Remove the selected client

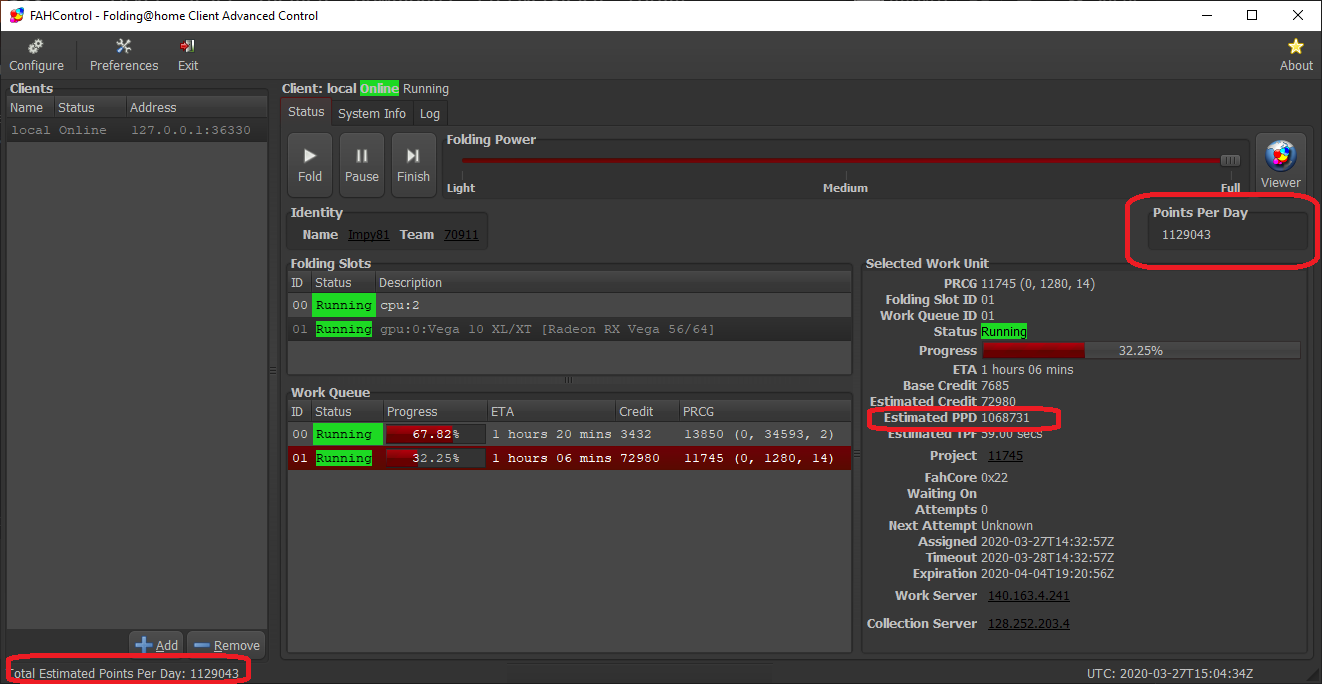(226, 645)
